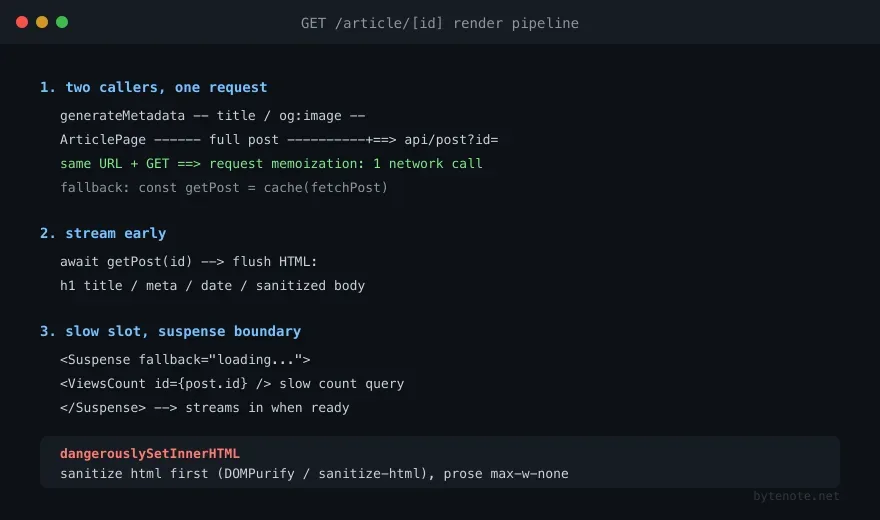Viewport: 880px width, 520px height.
Task: Select heading '2. stream early'
Action: click(103, 233)
